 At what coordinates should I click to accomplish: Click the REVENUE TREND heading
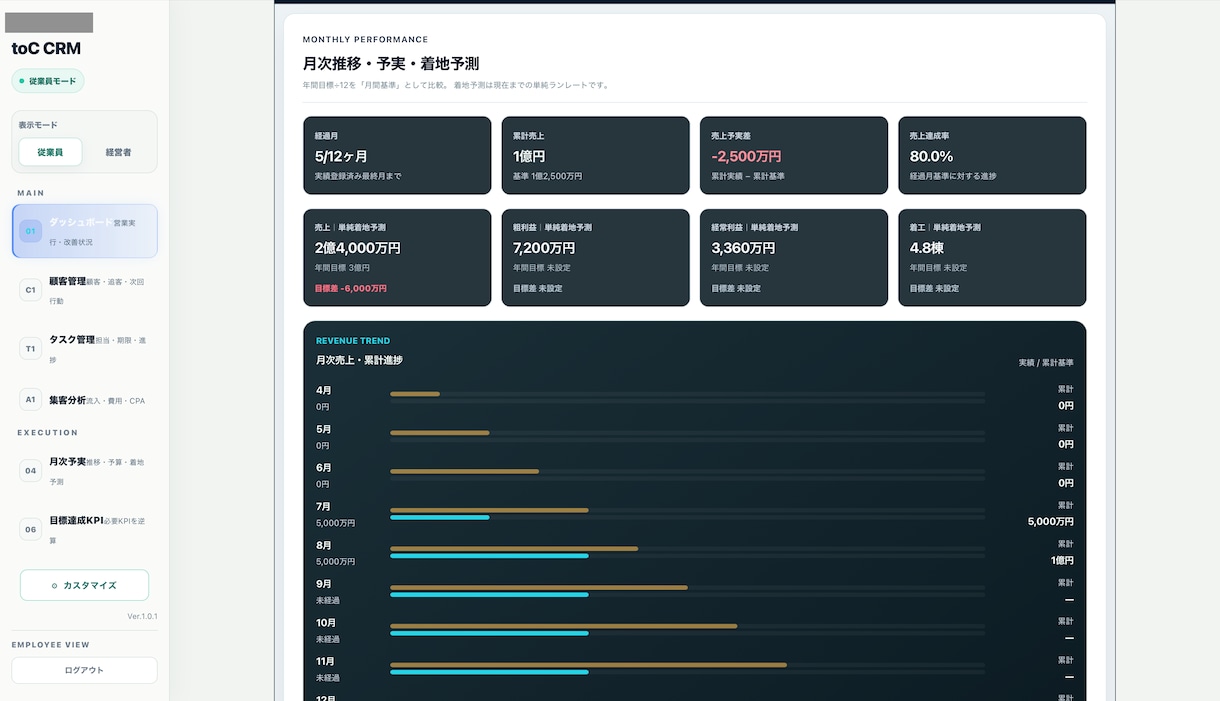tap(353, 341)
